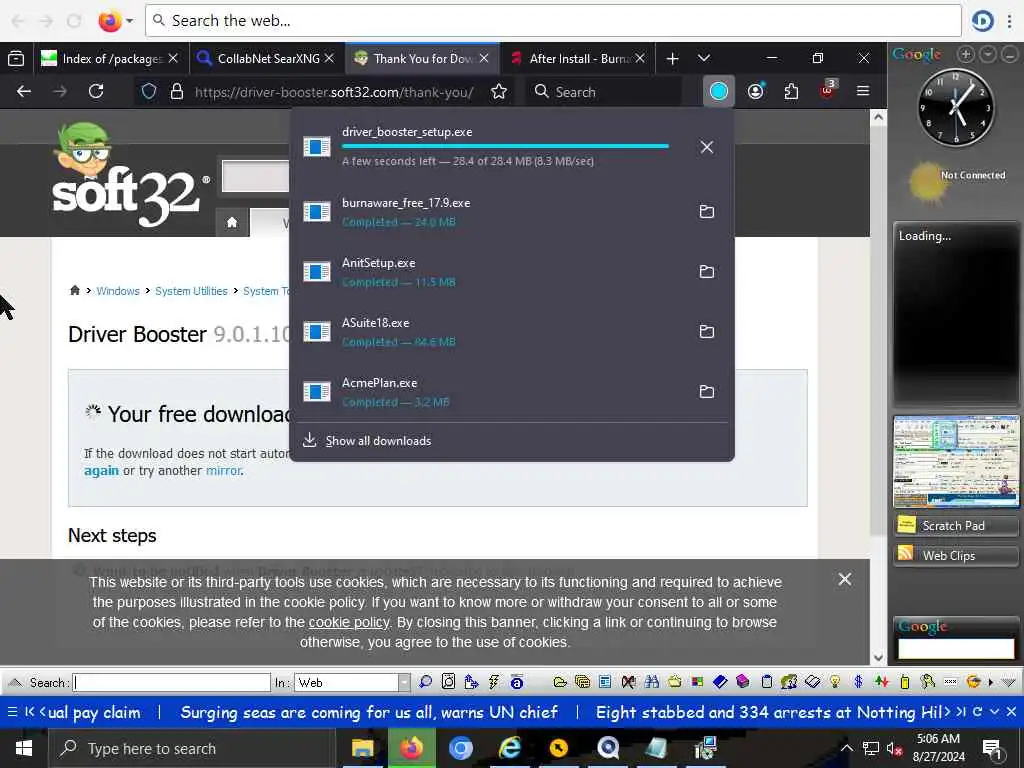
Task: Open the Firefox hamburger application menu
Action: coord(863,91)
